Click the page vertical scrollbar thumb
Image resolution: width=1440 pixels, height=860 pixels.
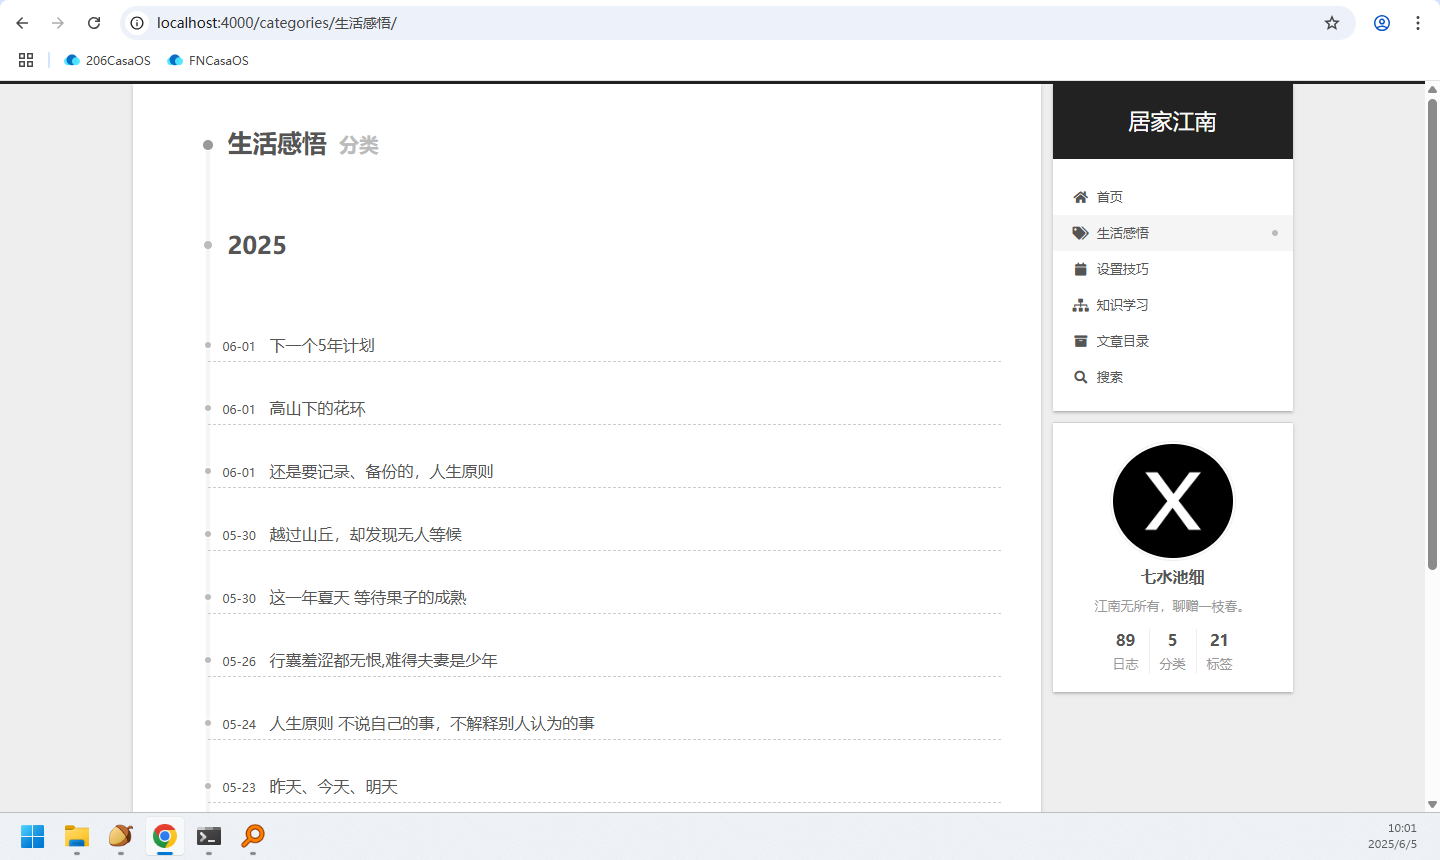[1432, 334]
